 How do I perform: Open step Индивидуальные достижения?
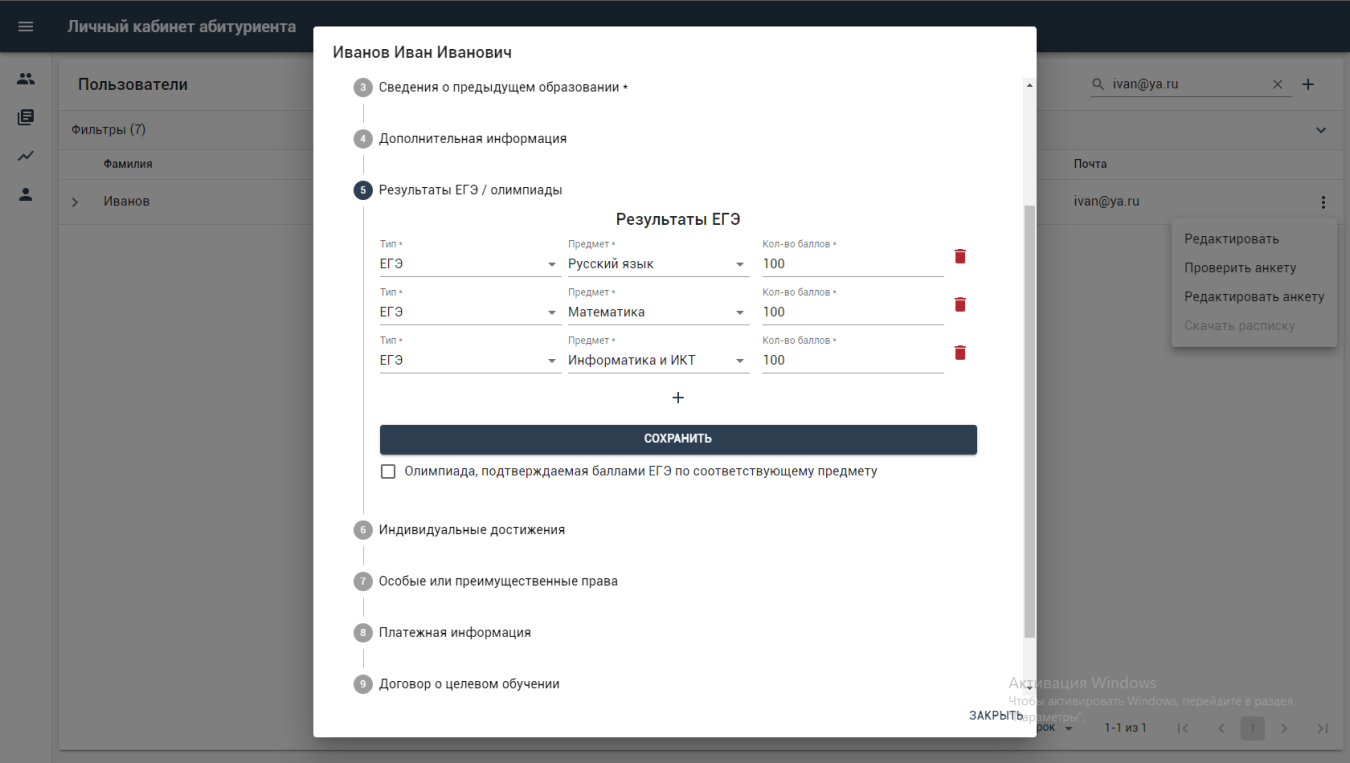[472, 530]
